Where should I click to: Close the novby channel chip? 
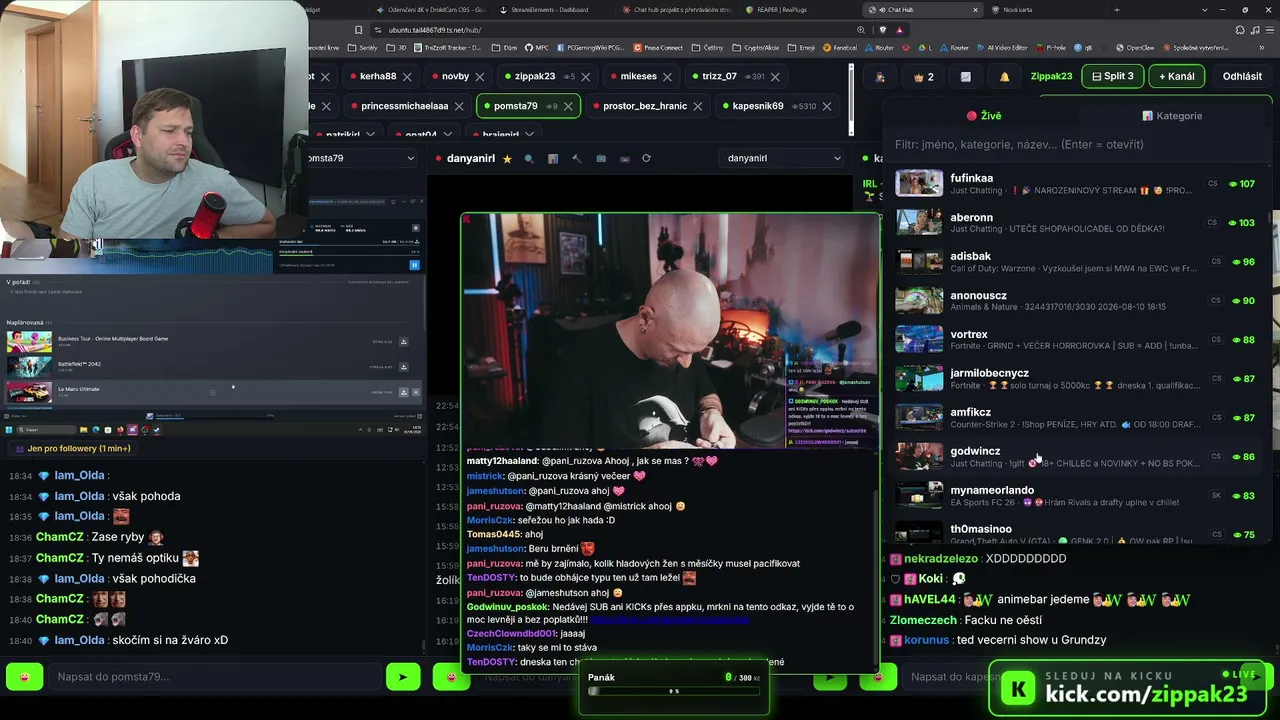[x=480, y=76]
